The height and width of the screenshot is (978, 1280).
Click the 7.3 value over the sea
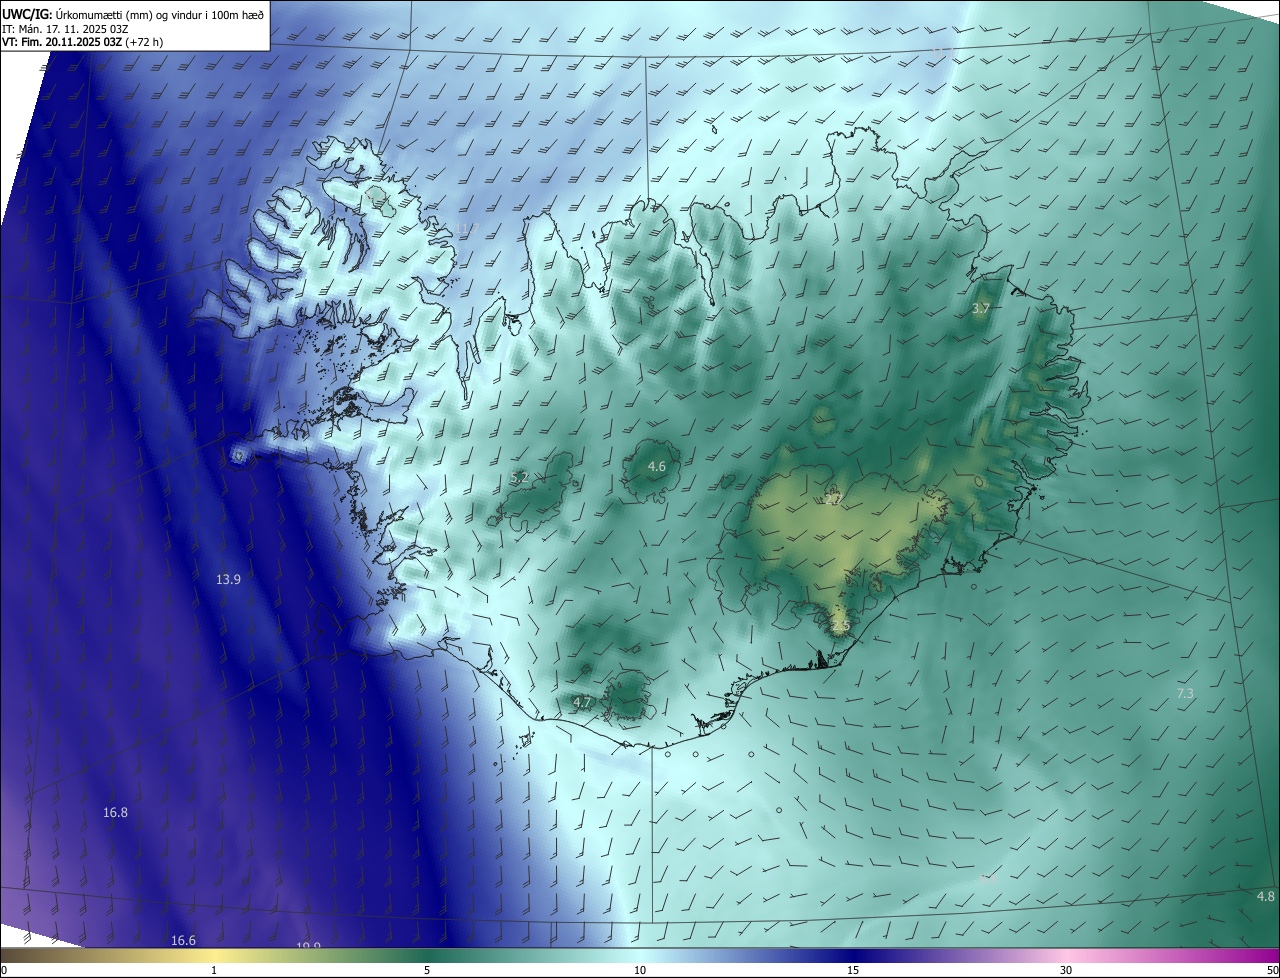pos(1185,693)
